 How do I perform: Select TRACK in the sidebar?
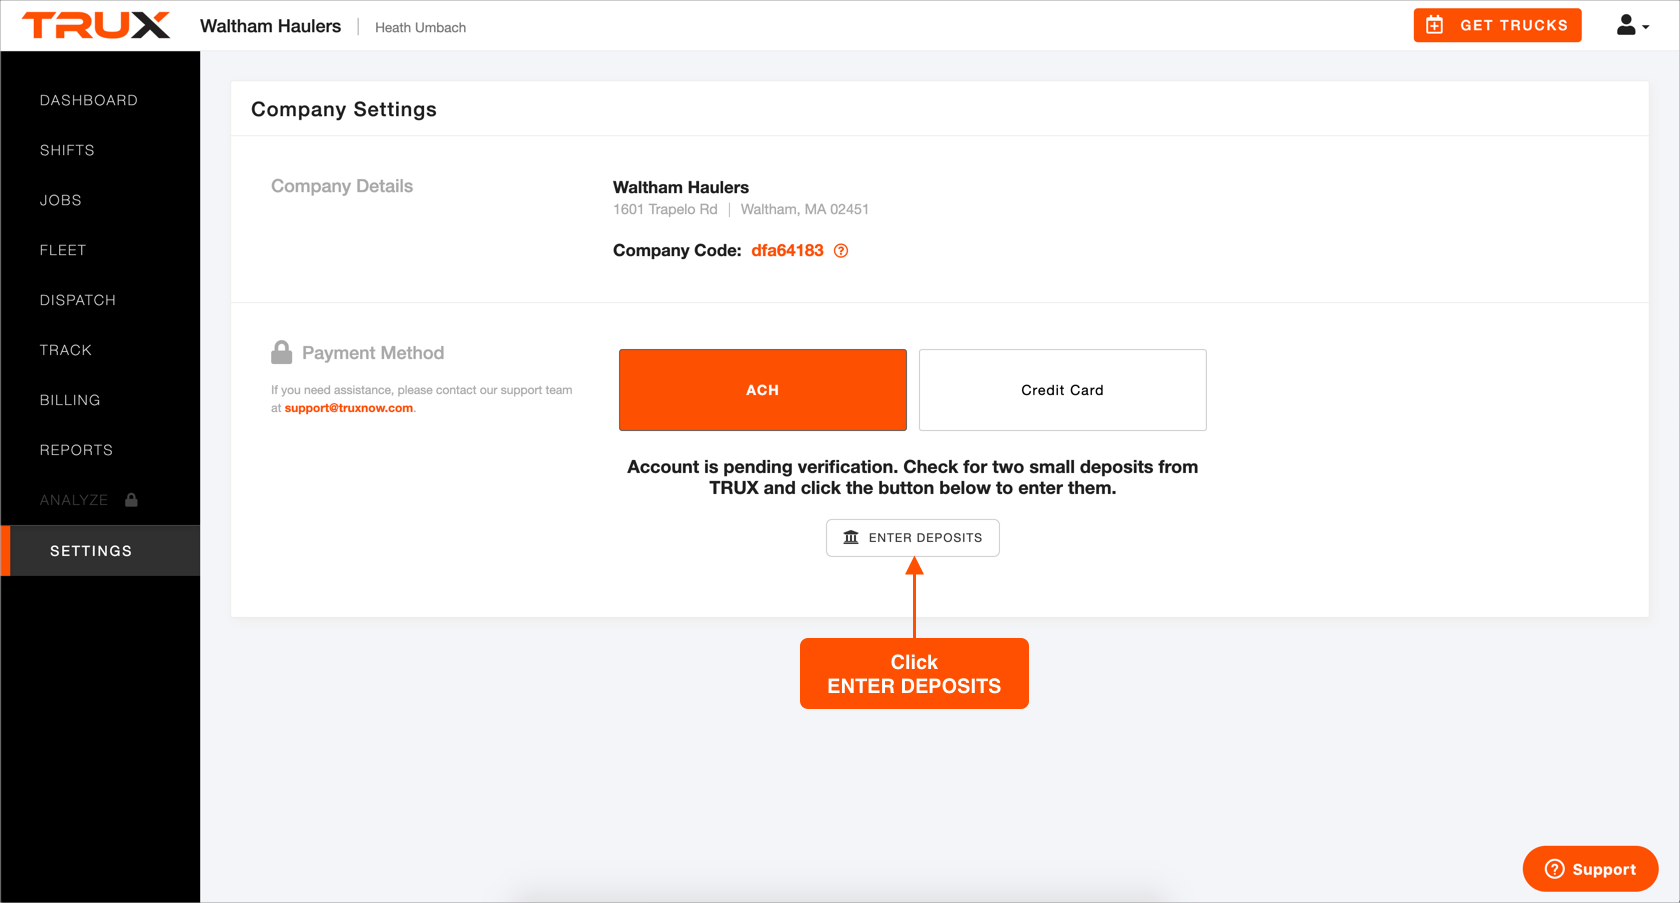[66, 350]
